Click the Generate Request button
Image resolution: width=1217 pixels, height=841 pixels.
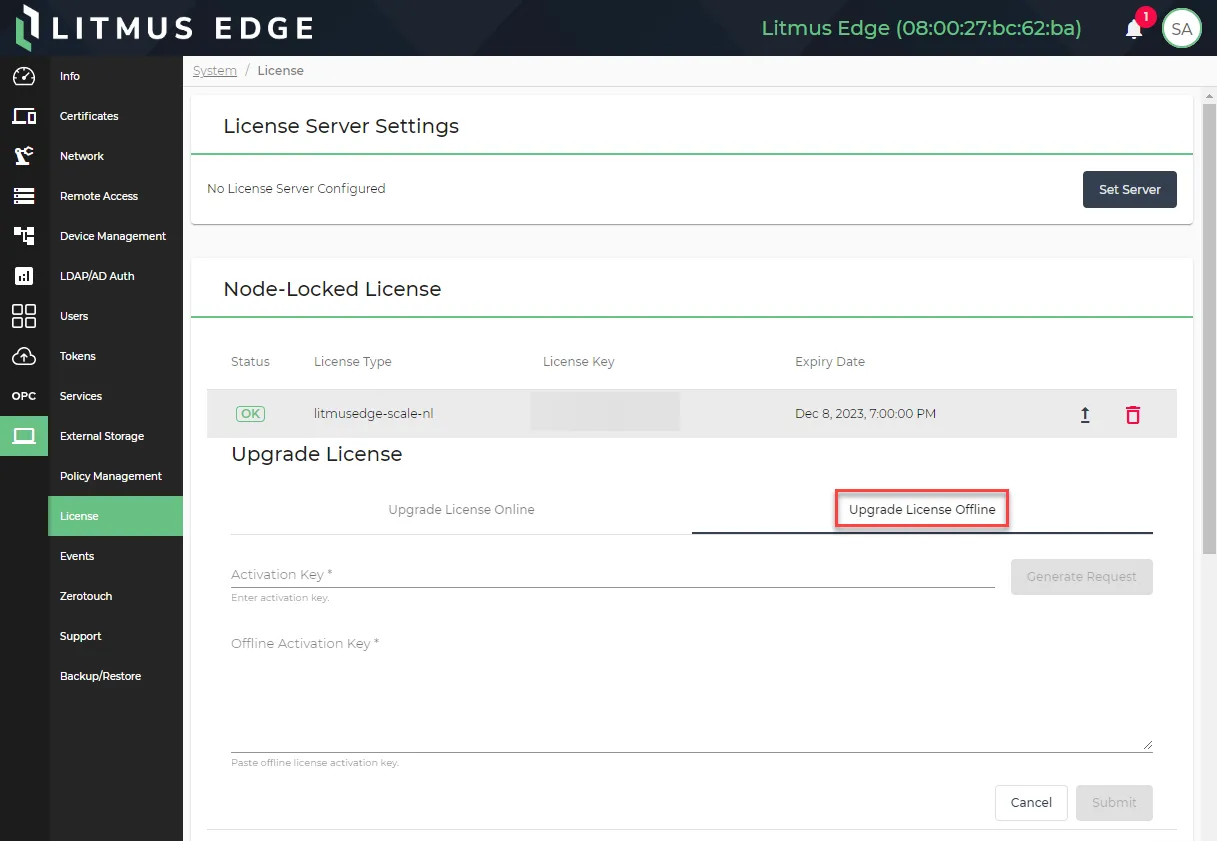[1082, 577]
